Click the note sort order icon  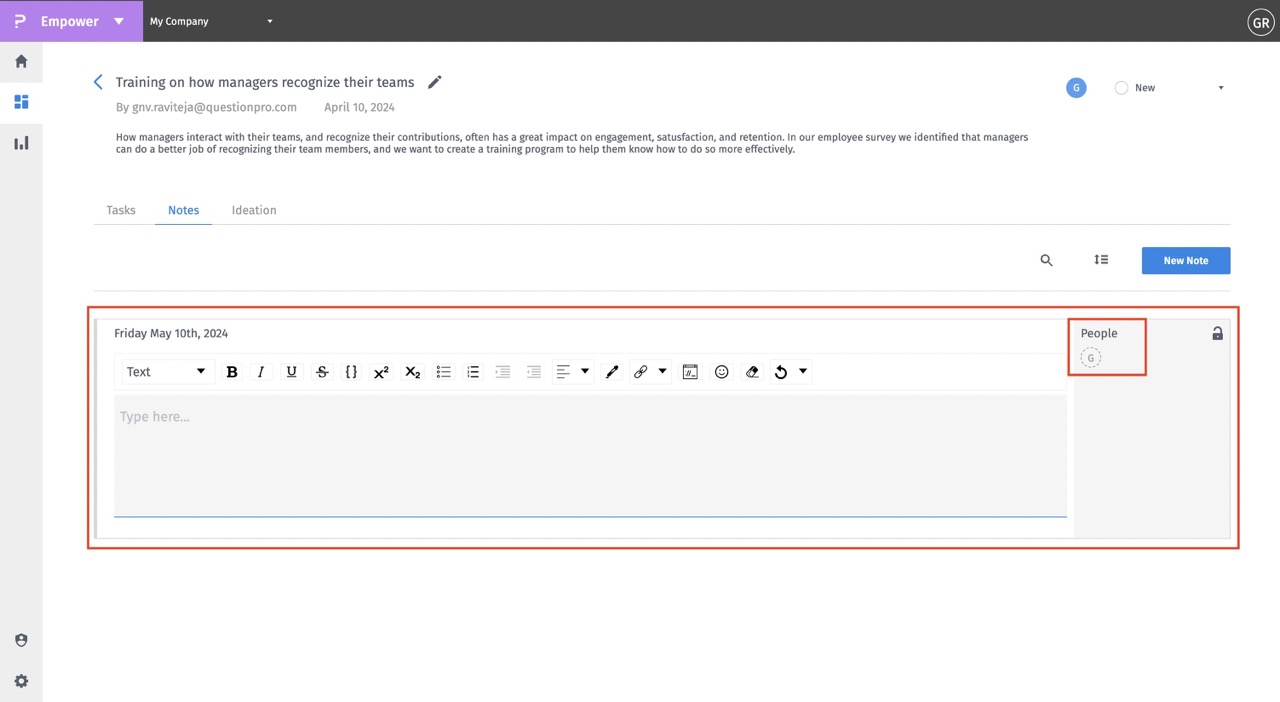click(x=1101, y=259)
